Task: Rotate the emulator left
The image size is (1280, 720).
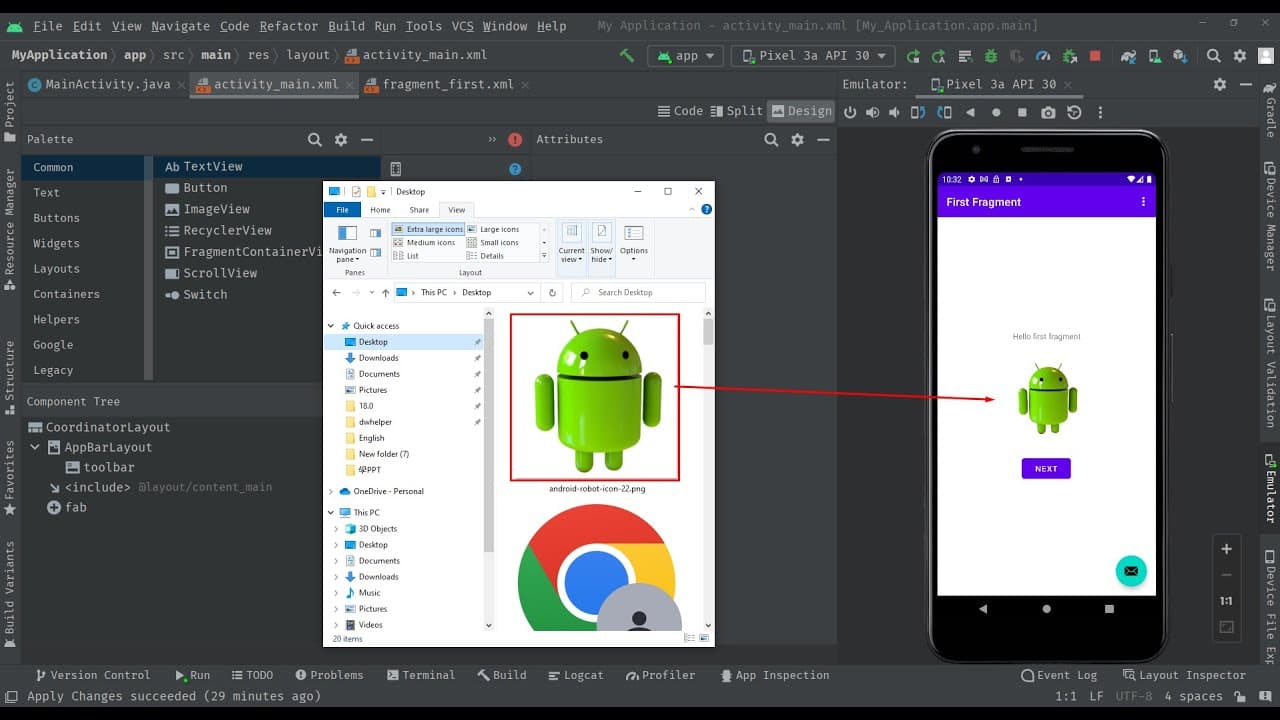Action: point(917,113)
